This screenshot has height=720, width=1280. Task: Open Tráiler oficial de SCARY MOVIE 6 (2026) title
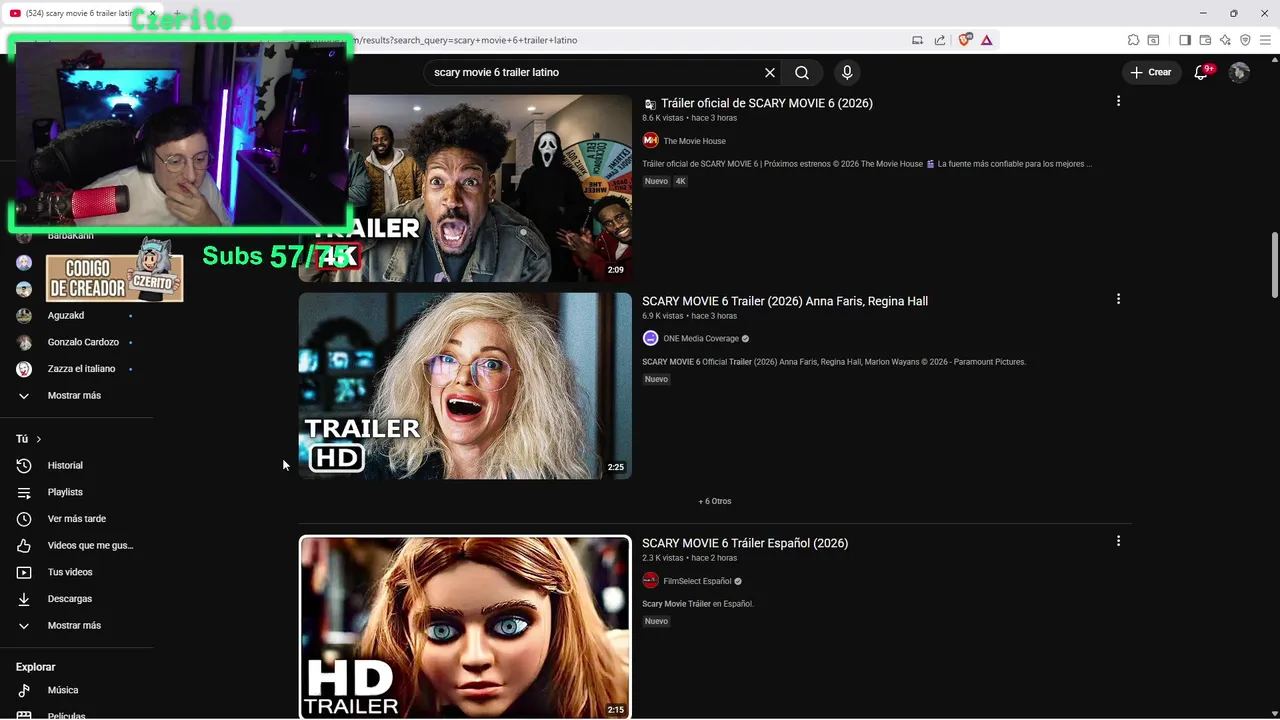coord(767,103)
